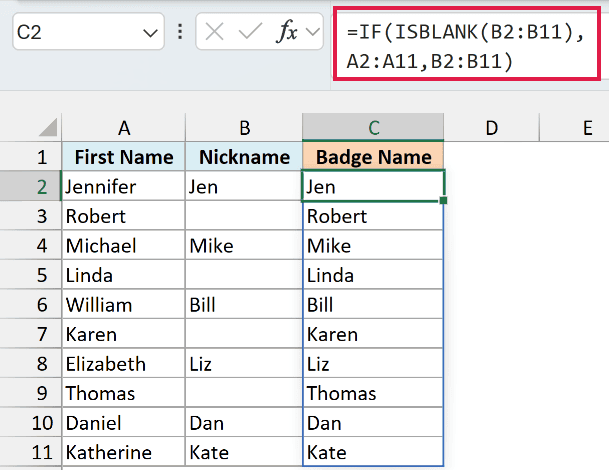609x470 pixels.
Task: Select Badge Name cell C8 'Liz'
Action: (373, 364)
